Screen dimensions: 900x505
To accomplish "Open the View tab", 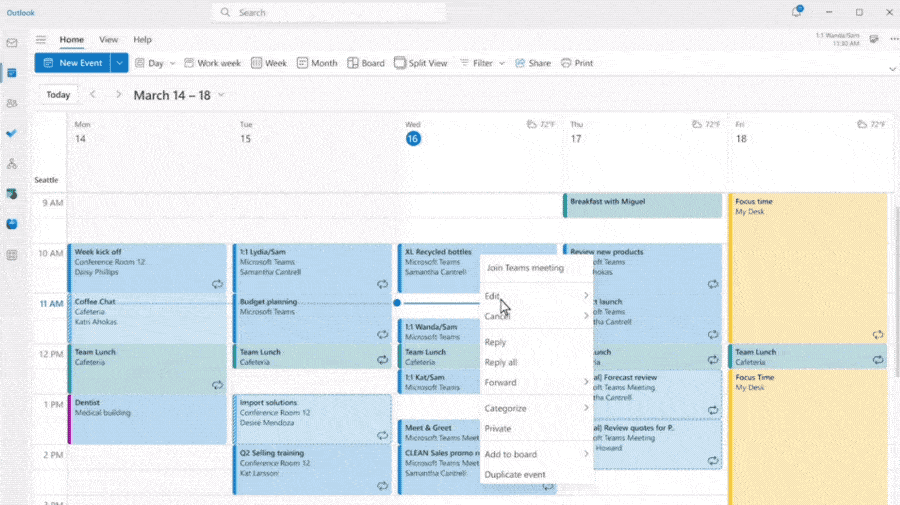I will pyautogui.click(x=108, y=40).
